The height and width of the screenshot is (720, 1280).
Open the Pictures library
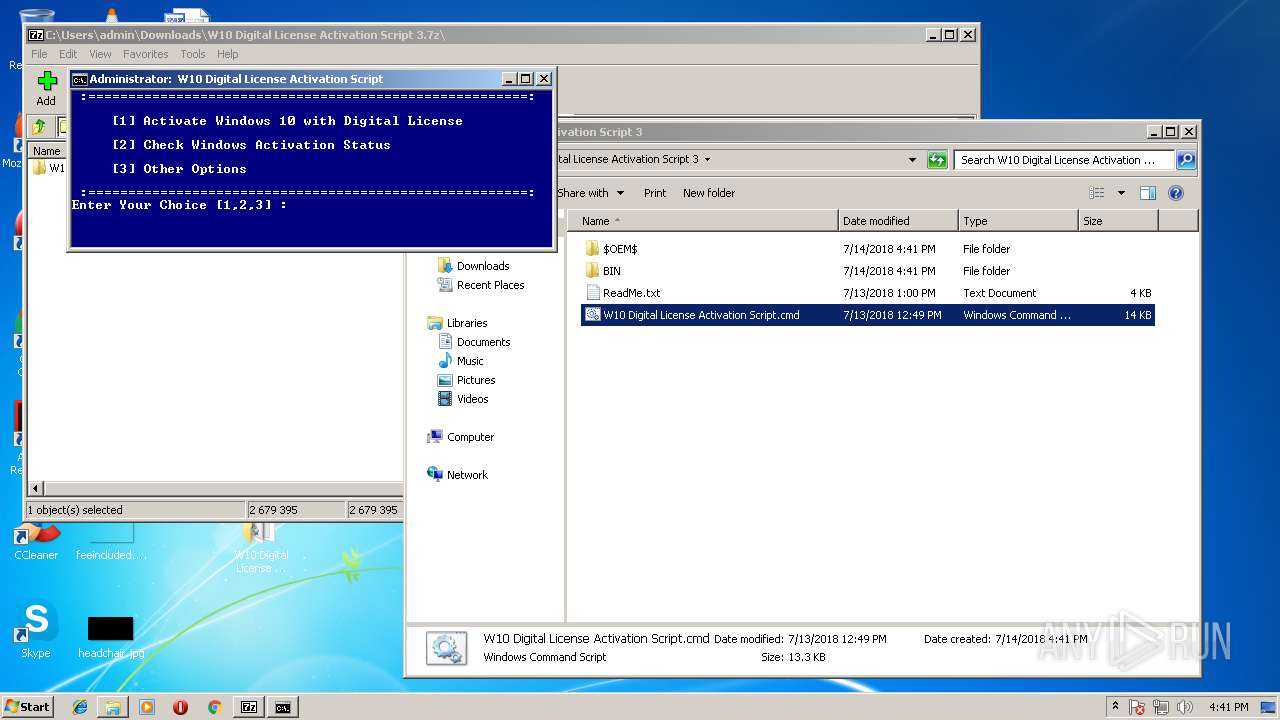[476, 380]
